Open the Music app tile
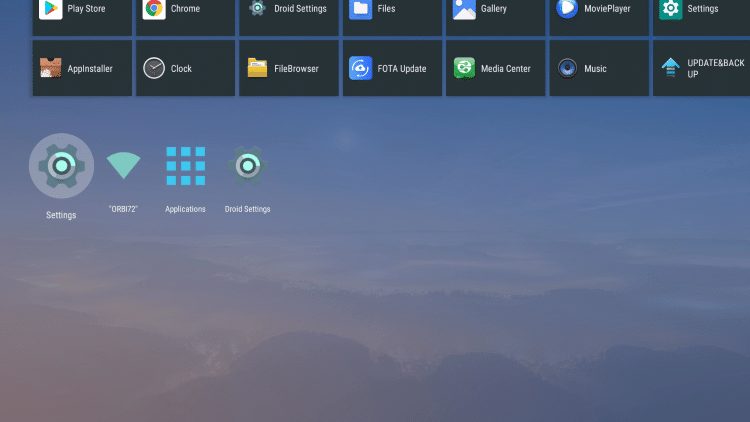The image size is (750, 422). [x=599, y=68]
